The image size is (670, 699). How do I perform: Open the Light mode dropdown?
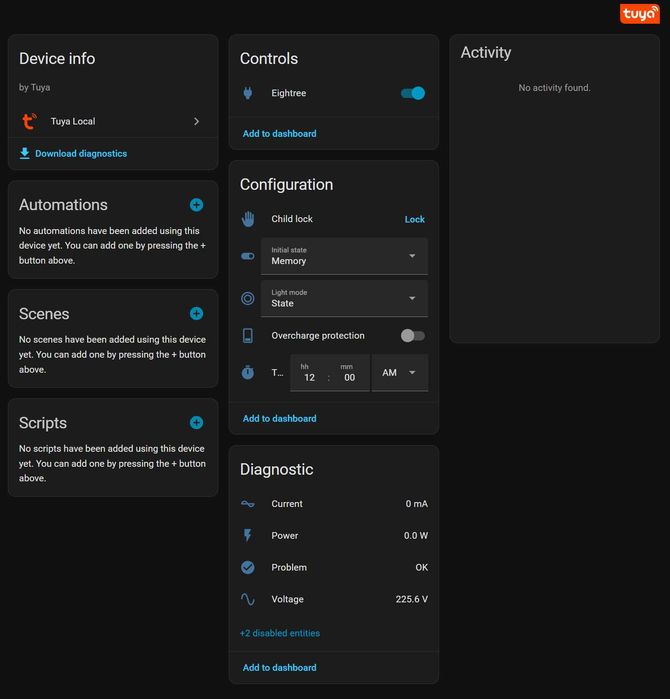tap(345, 298)
